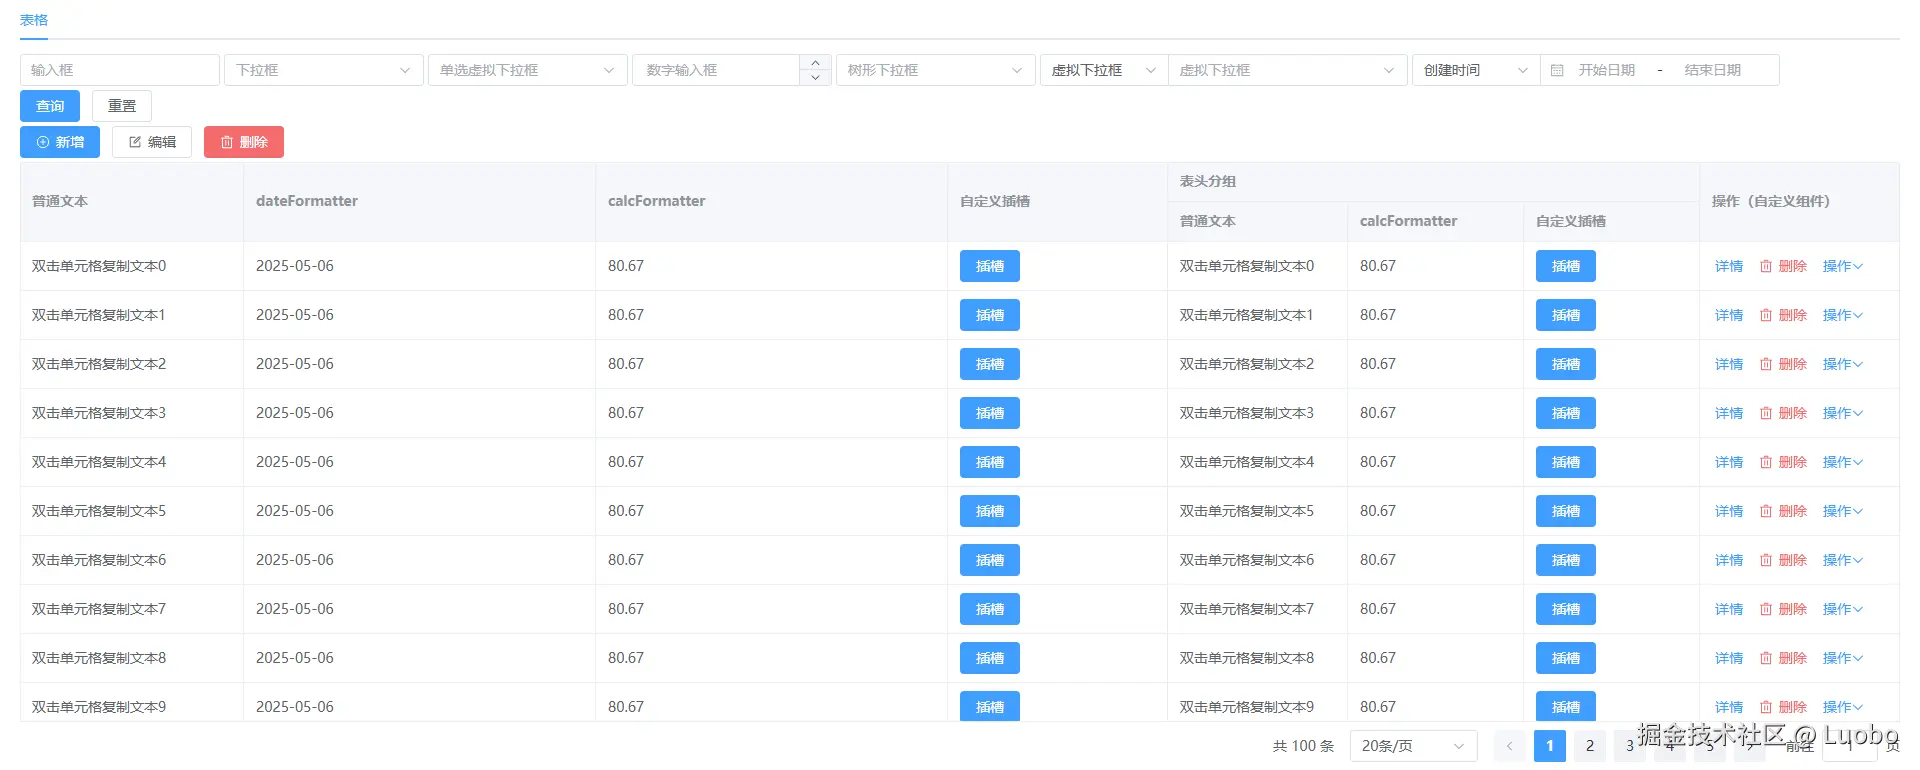Screen dimensions: 1920x770
Task: Click date 2025-05-06 in row 文本3
Action: [x=295, y=413]
